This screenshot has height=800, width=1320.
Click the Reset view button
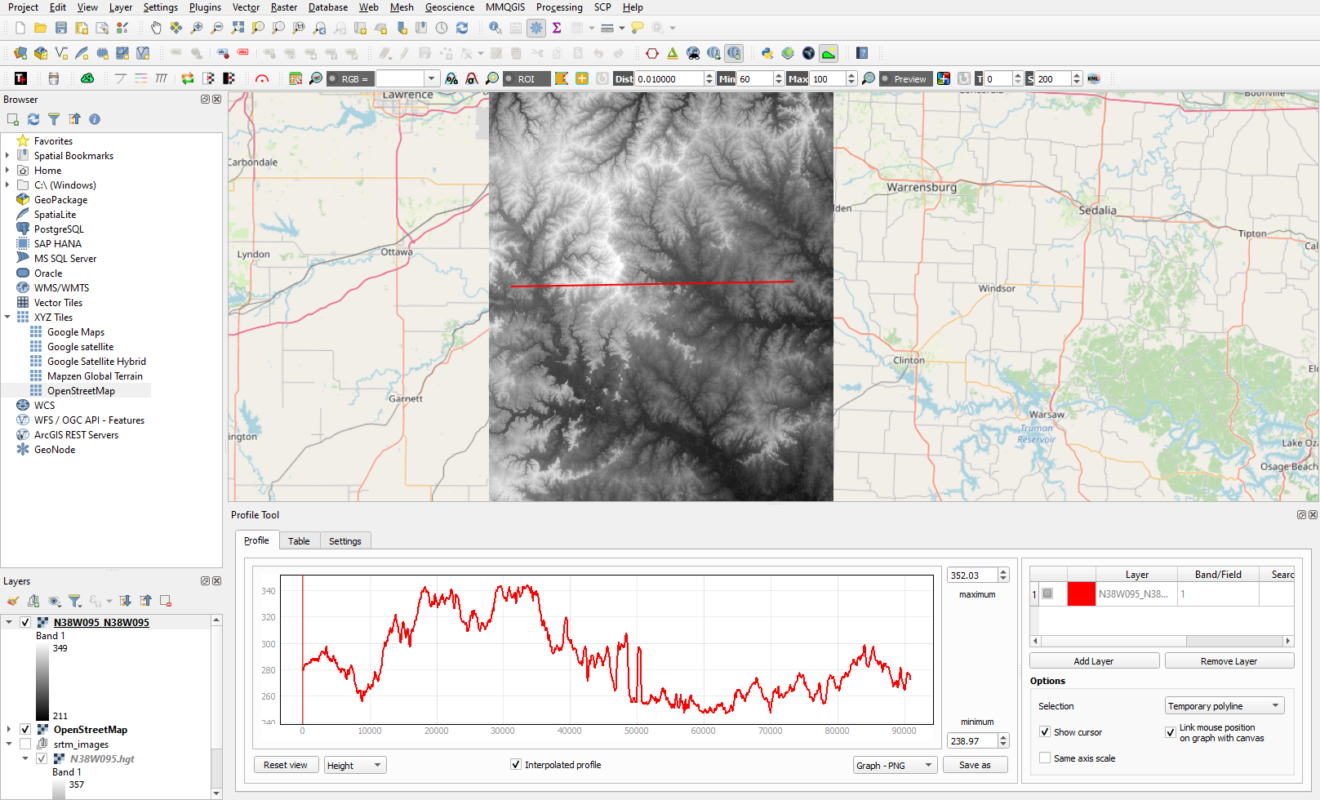tap(286, 765)
